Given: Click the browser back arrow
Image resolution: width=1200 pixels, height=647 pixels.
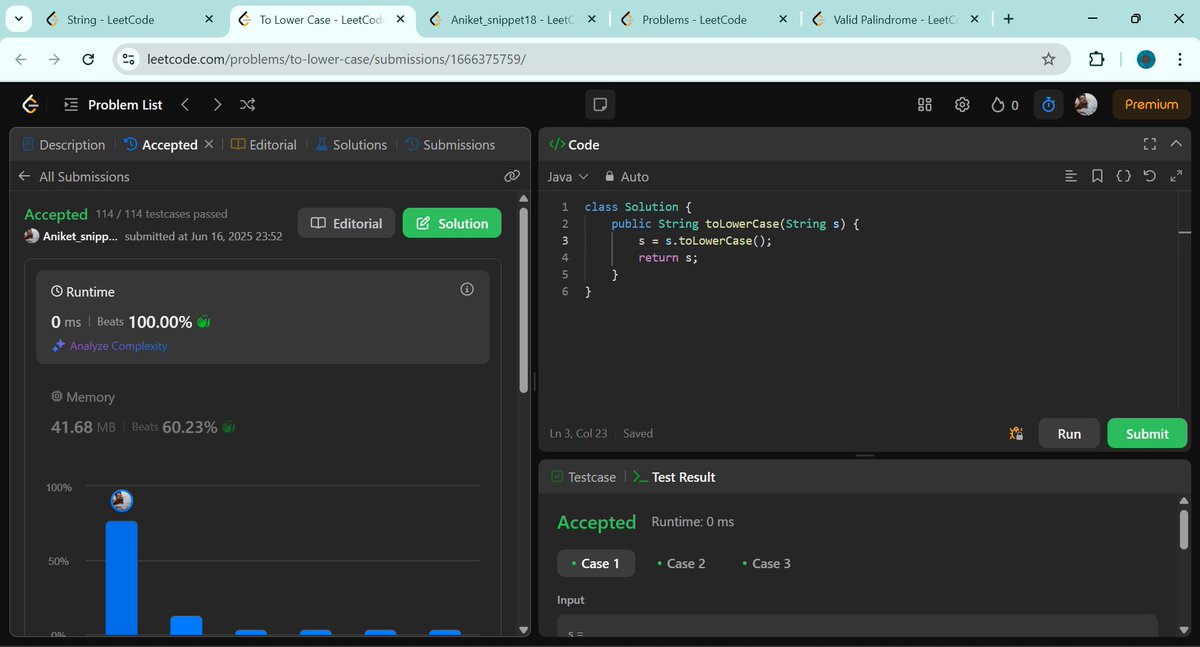Looking at the screenshot, I should point(21,60).
